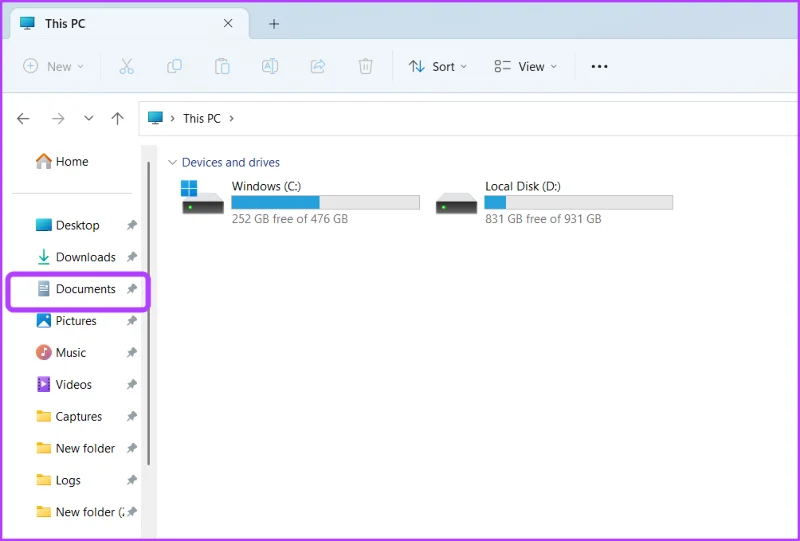Open the View options dropdown
This screenshot has width=800, height=541.
pyautogui.click(x=526, y=66)
